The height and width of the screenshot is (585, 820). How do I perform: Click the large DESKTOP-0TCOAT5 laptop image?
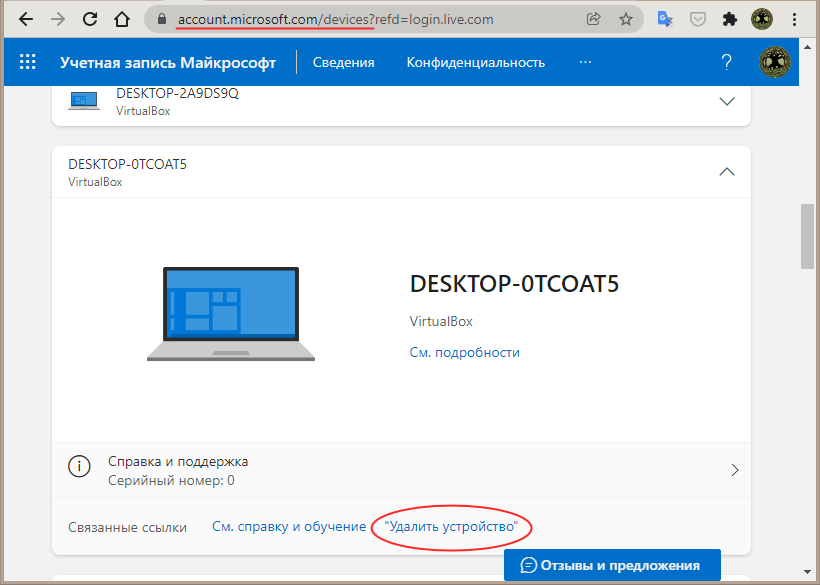(231, 314)
